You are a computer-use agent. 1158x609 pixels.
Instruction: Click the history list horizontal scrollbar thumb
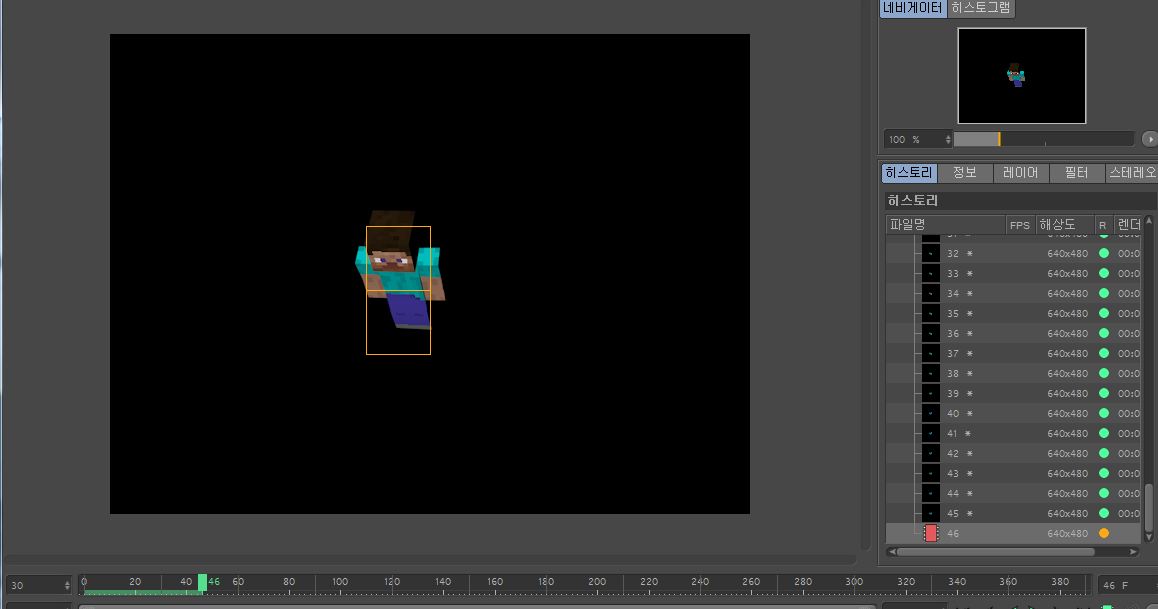click(x=996, y=551)
